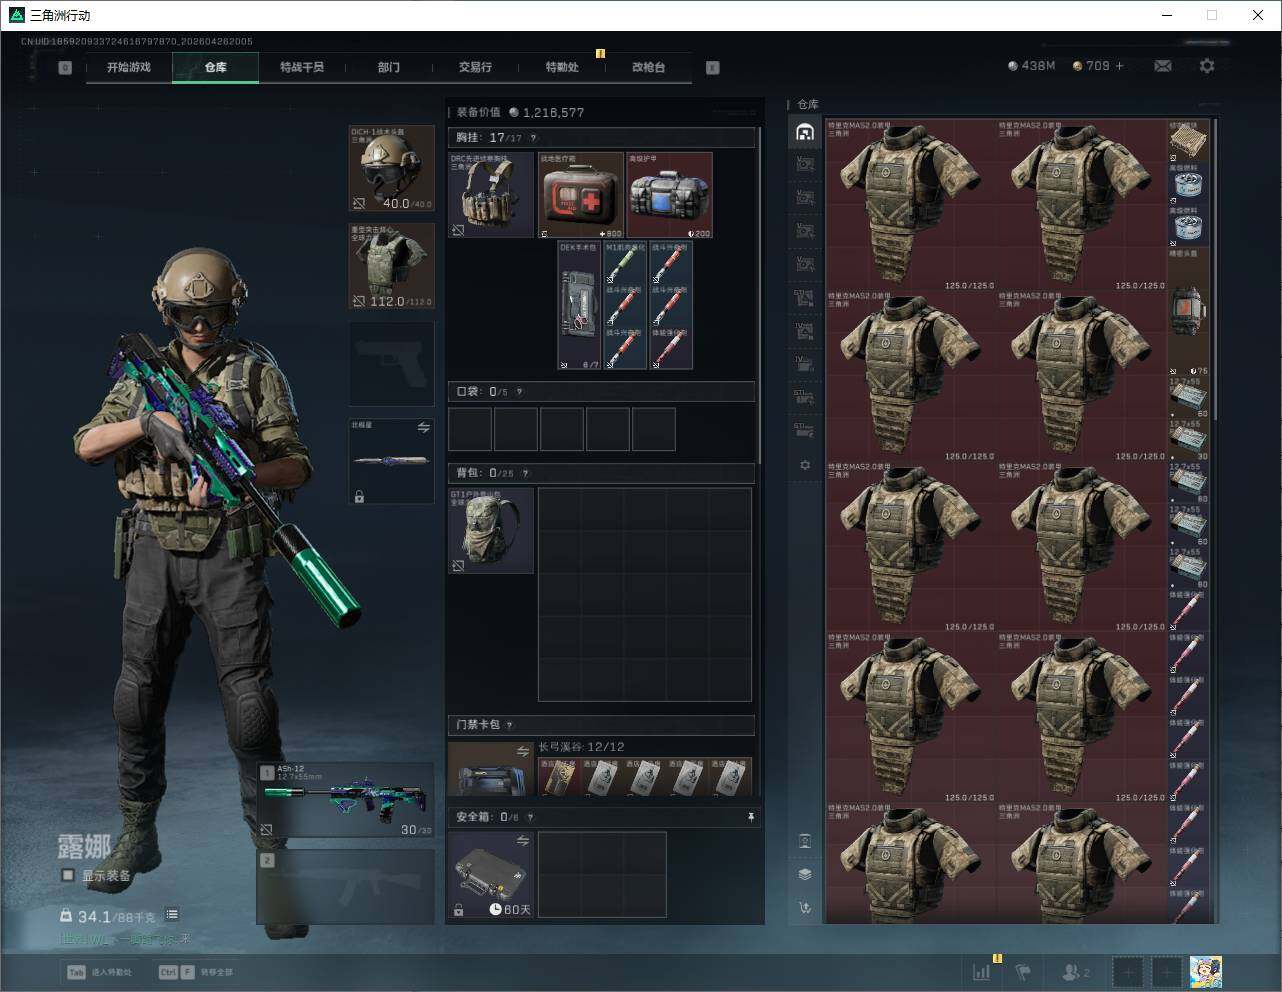Open the 特勤处 tab
This screenshot has height=992, width=1282.
[x=562, y=67]
